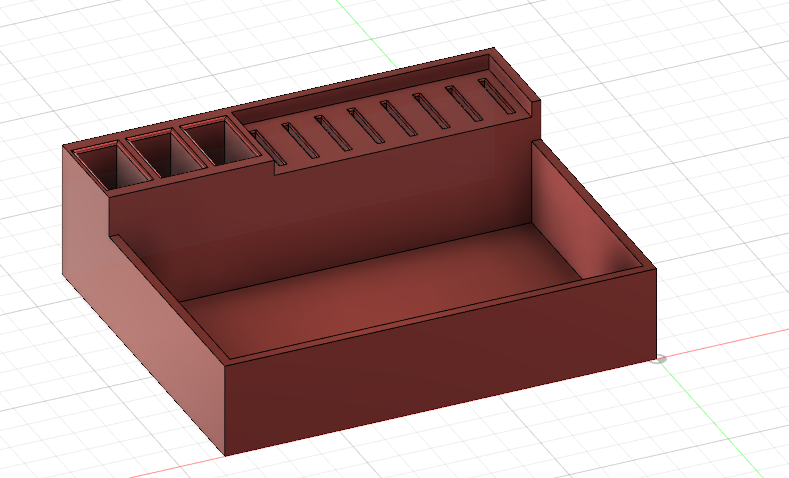
Task: Select the rightmost narrow slot in slotted shelf
Action: pos(496,96)
